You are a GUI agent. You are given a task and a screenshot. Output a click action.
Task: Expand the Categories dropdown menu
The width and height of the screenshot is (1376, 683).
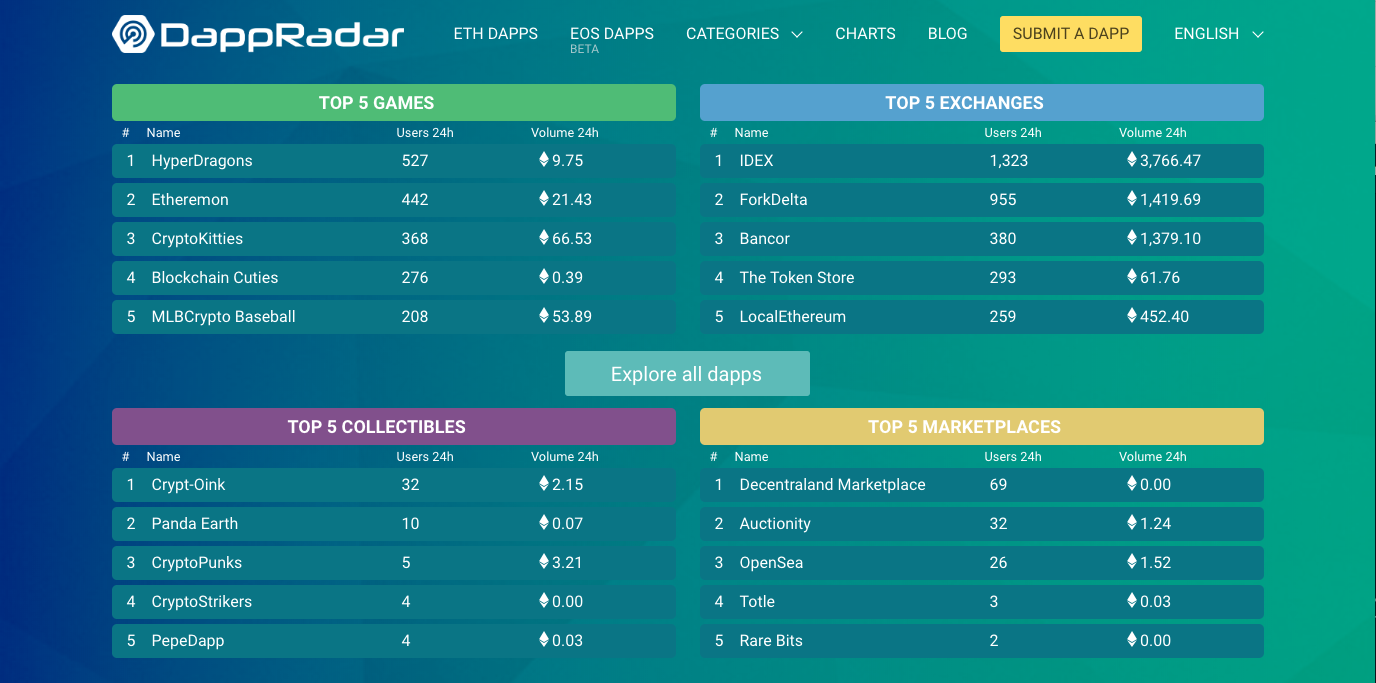pyautogui.click(x=744, y=34)
